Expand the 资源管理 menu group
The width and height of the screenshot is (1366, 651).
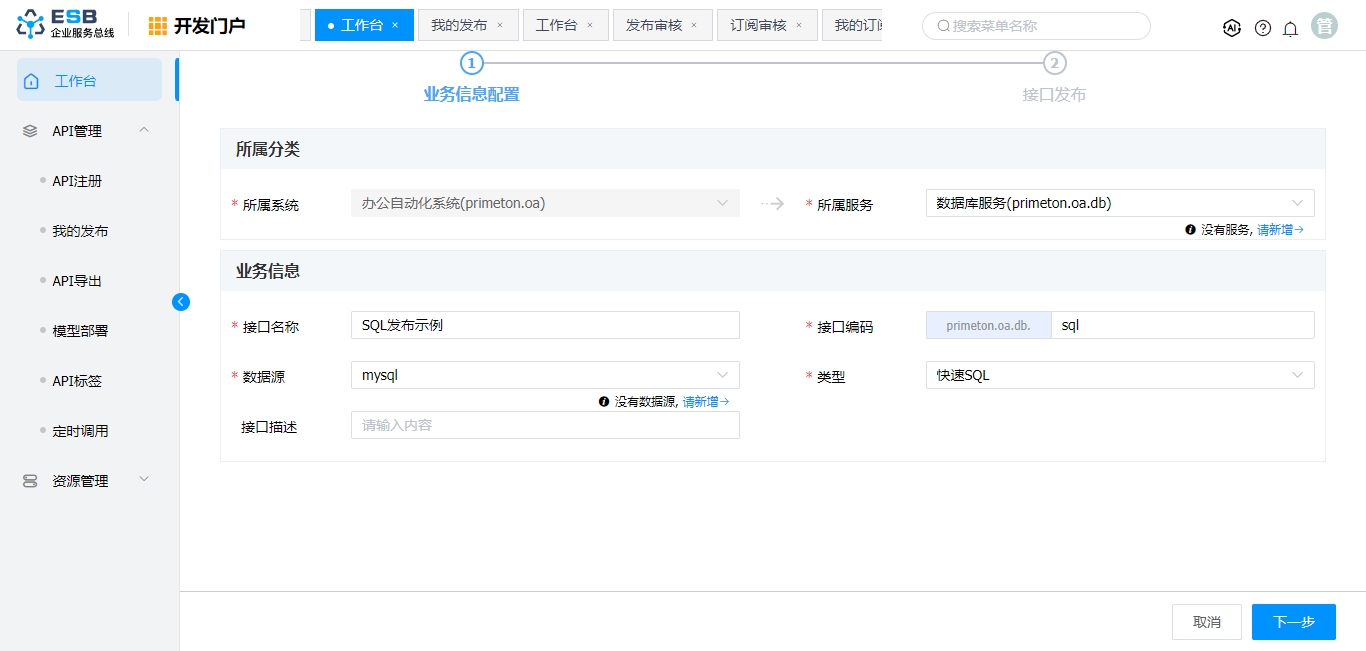click(144, 480)
